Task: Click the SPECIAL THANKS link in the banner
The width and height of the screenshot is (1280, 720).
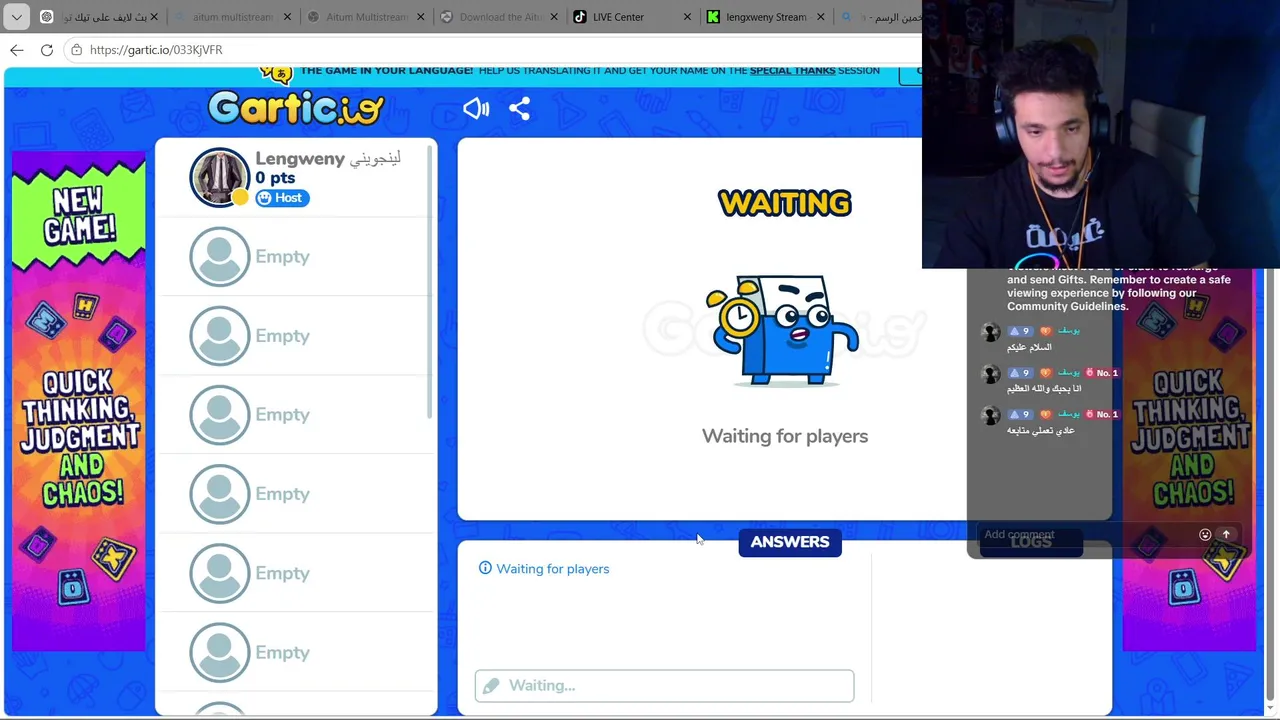Action: (x=792, y=71)
